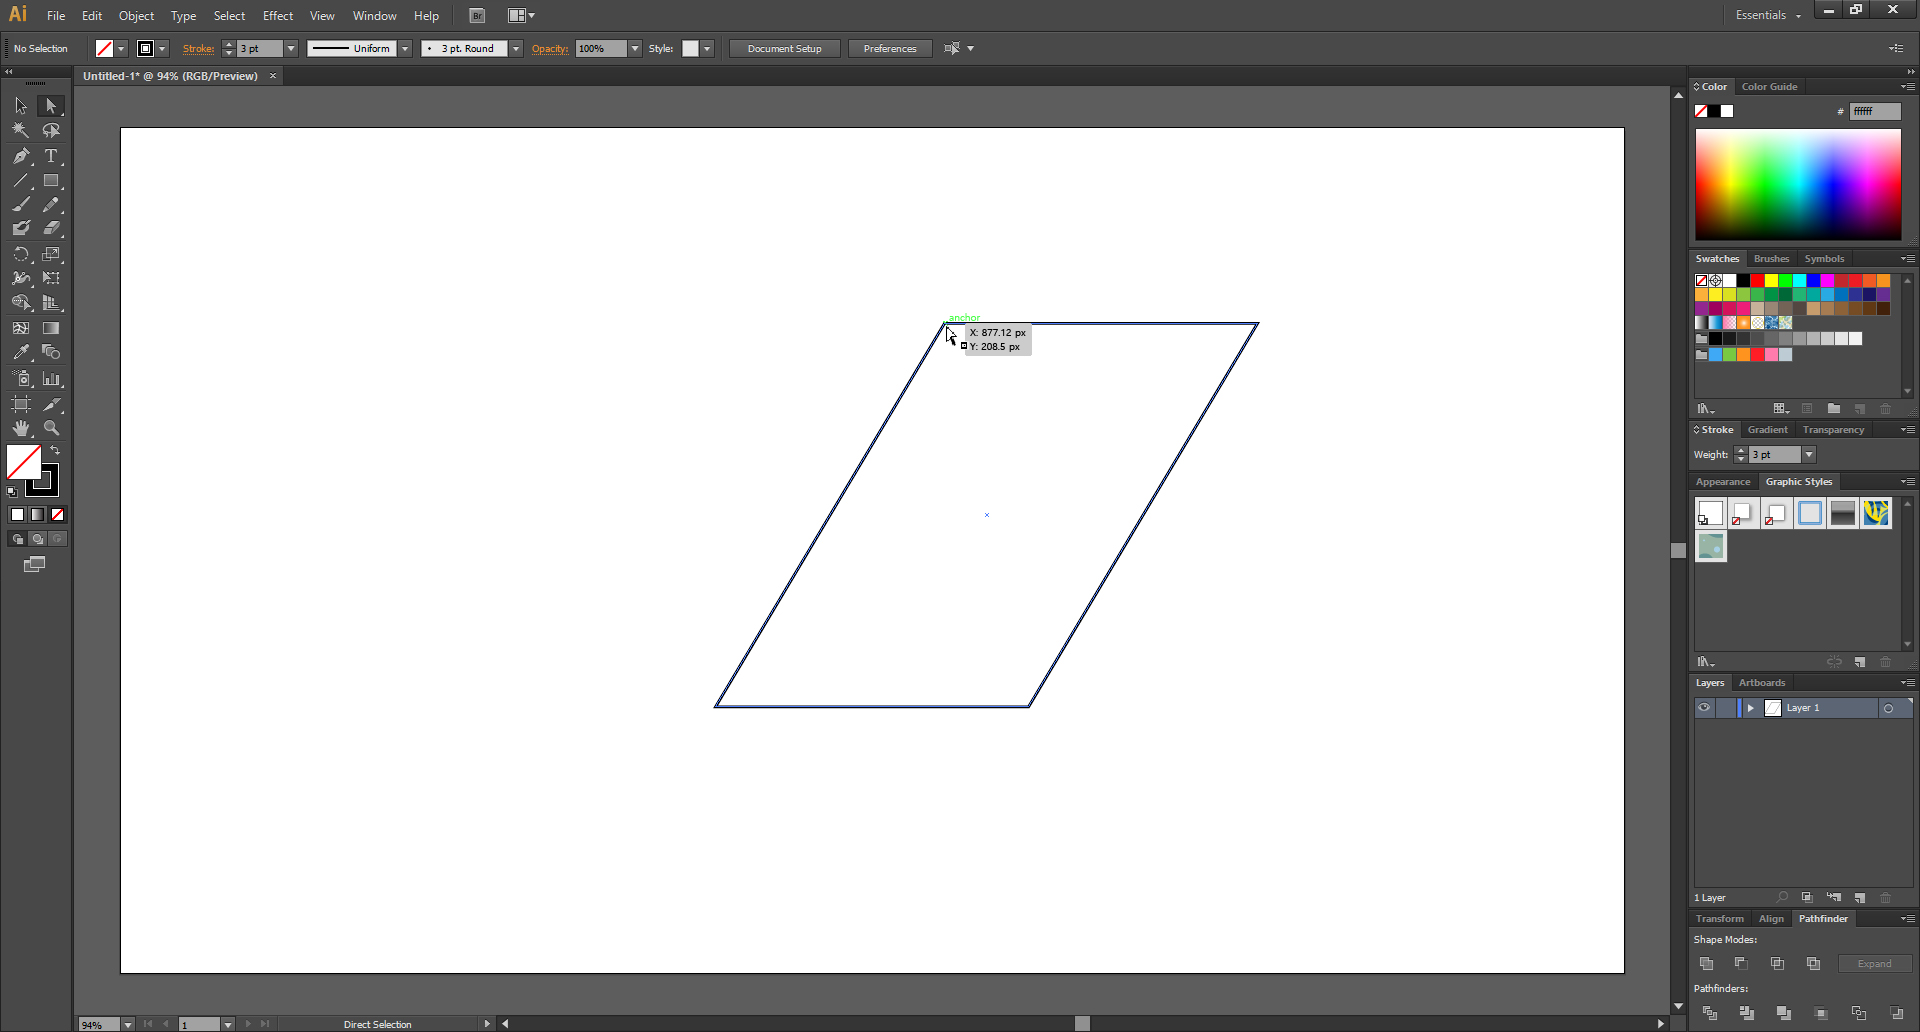Open the 3 pt. Round brush dropdown
Viewport: 1920px width, 1032px height.
pyautogui.click(x=516, y=49)
